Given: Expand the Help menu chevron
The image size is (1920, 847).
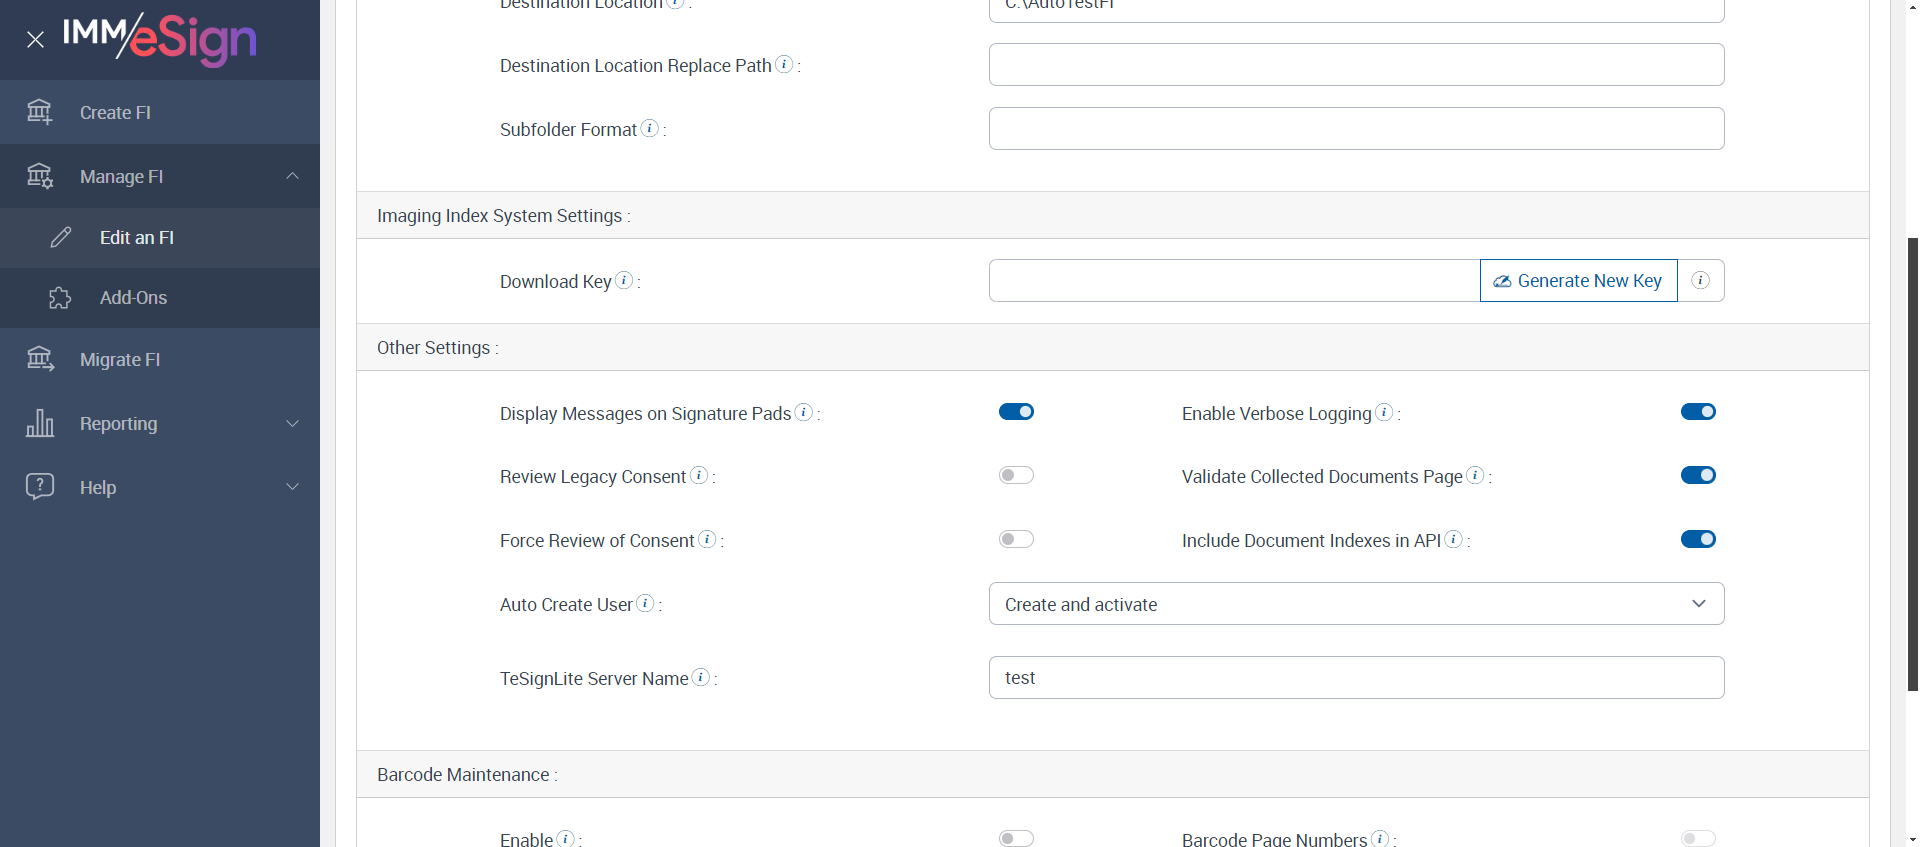Looking at the screenshot, I should point(293,487).
